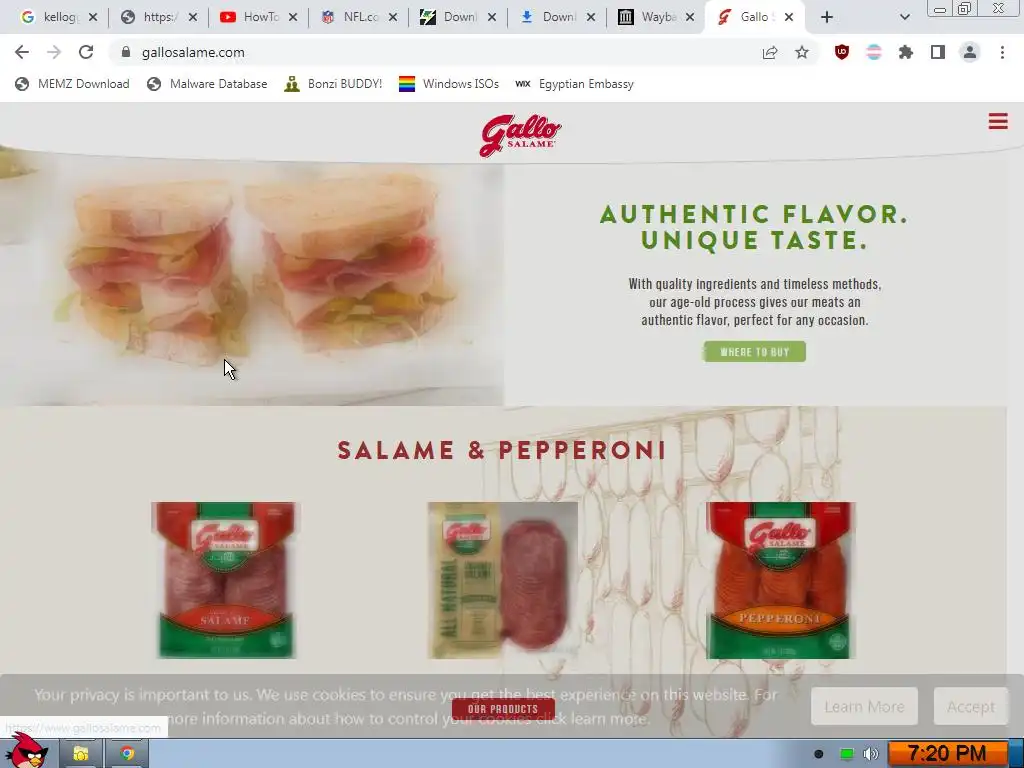Open the Extensions puzzle icon
Screen dimensions: 1024x768
[x=906, y=52]
